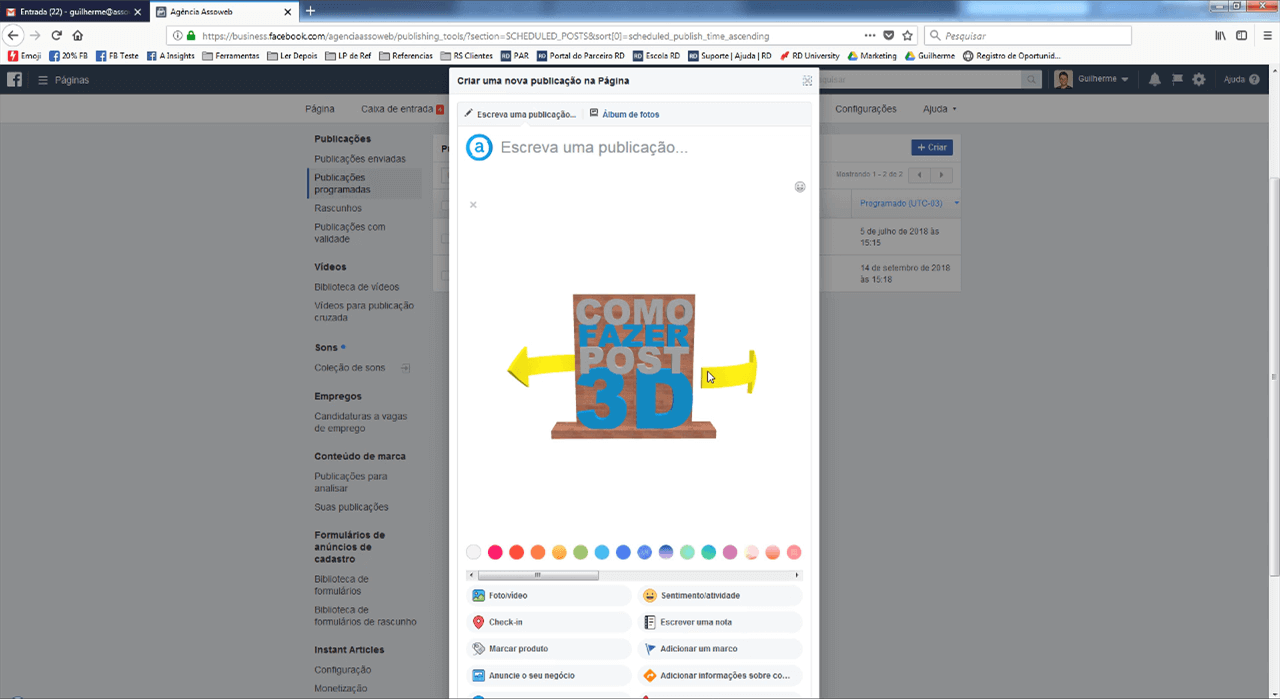Screen dimensions: 1280x699
Task: Select the pink background color swatch
Action: (495, 552)
